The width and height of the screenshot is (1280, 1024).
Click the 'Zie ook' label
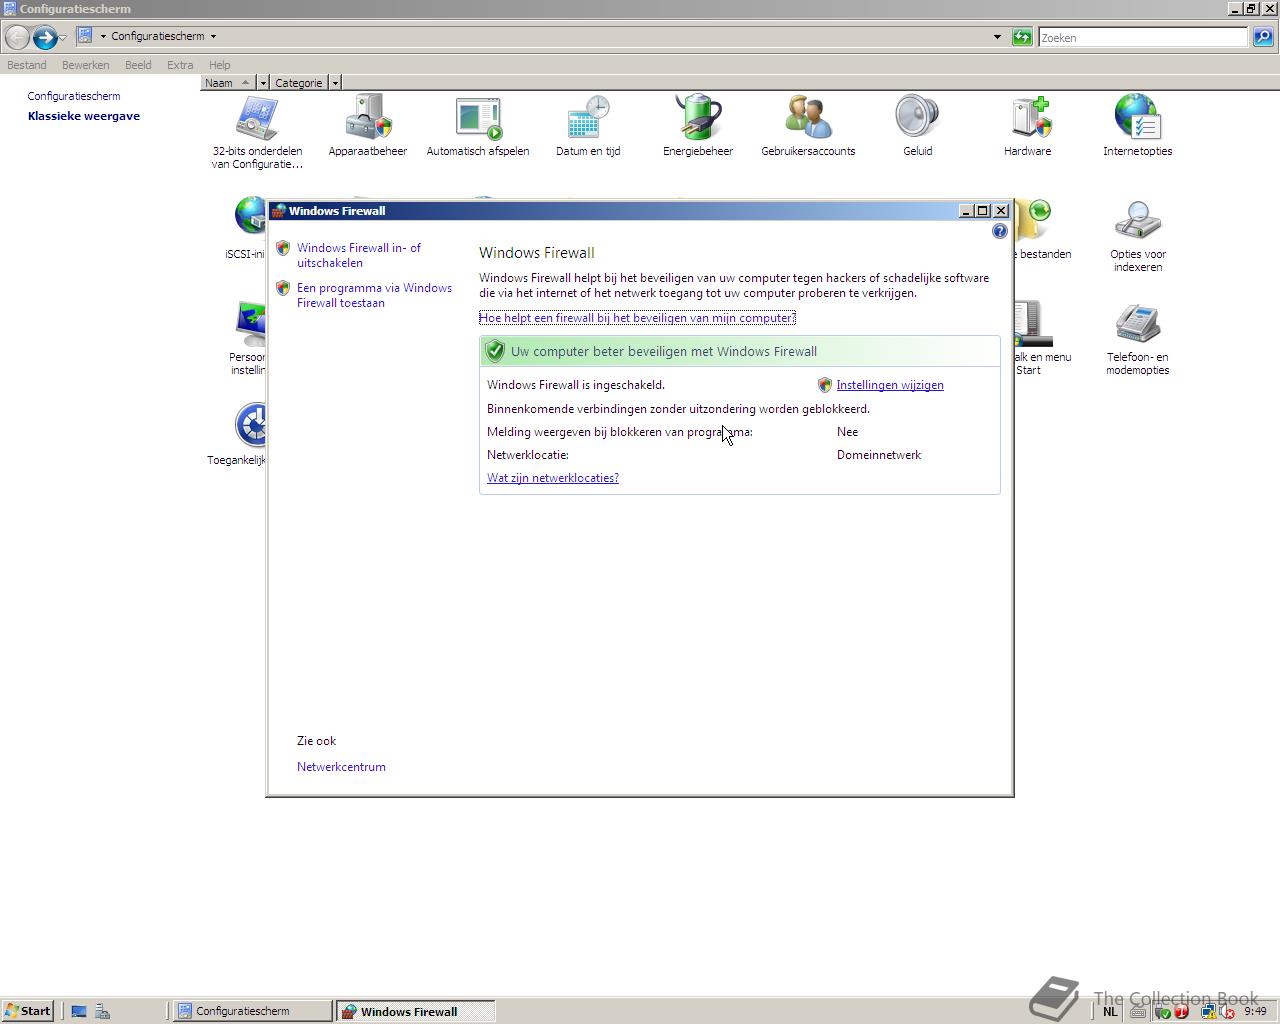pos(316,741)
